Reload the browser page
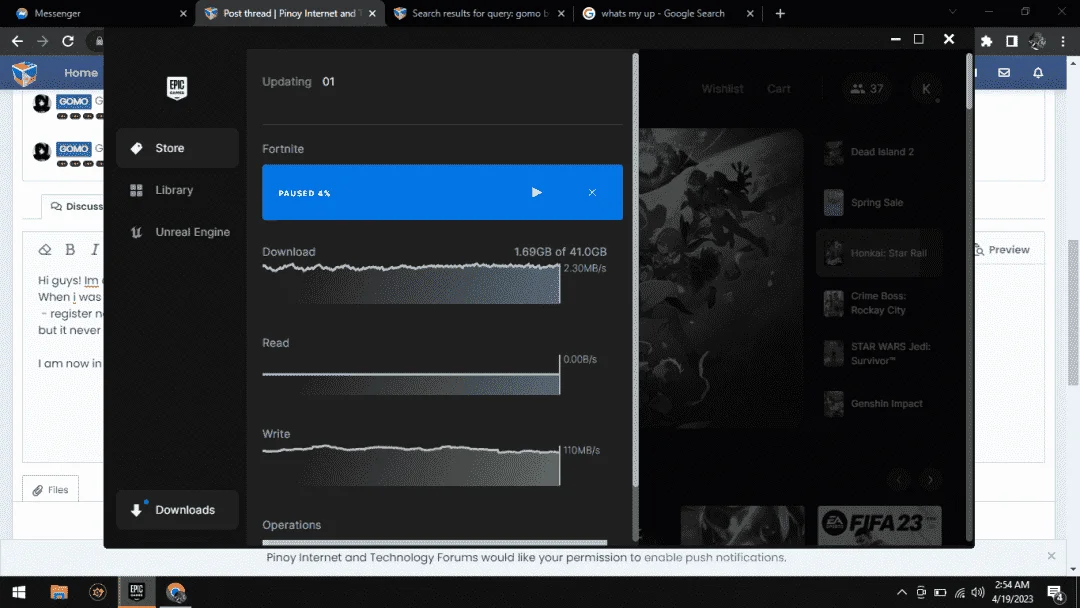Screen dimensions: 1080x608 [x=68, y=41]
